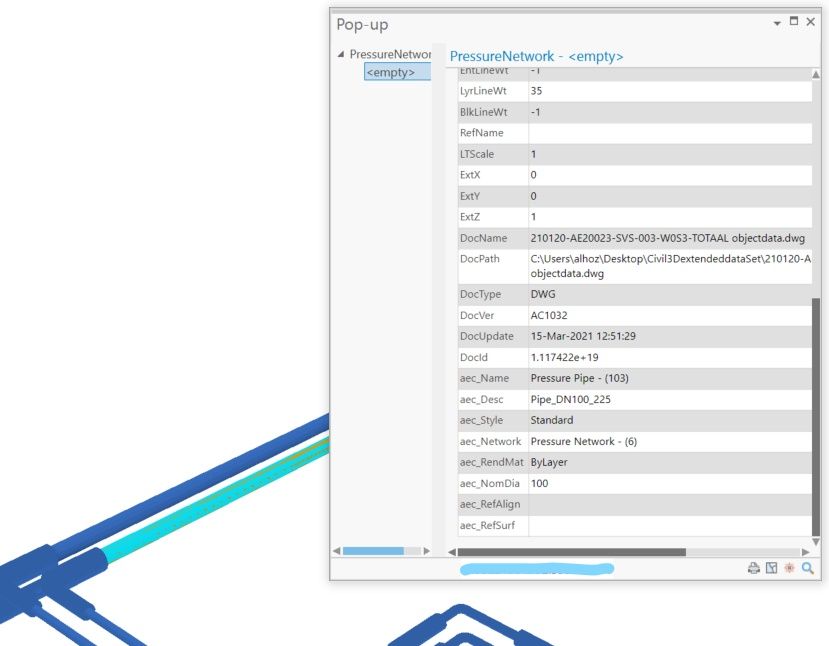Click the RefName field label

(481, 133)
